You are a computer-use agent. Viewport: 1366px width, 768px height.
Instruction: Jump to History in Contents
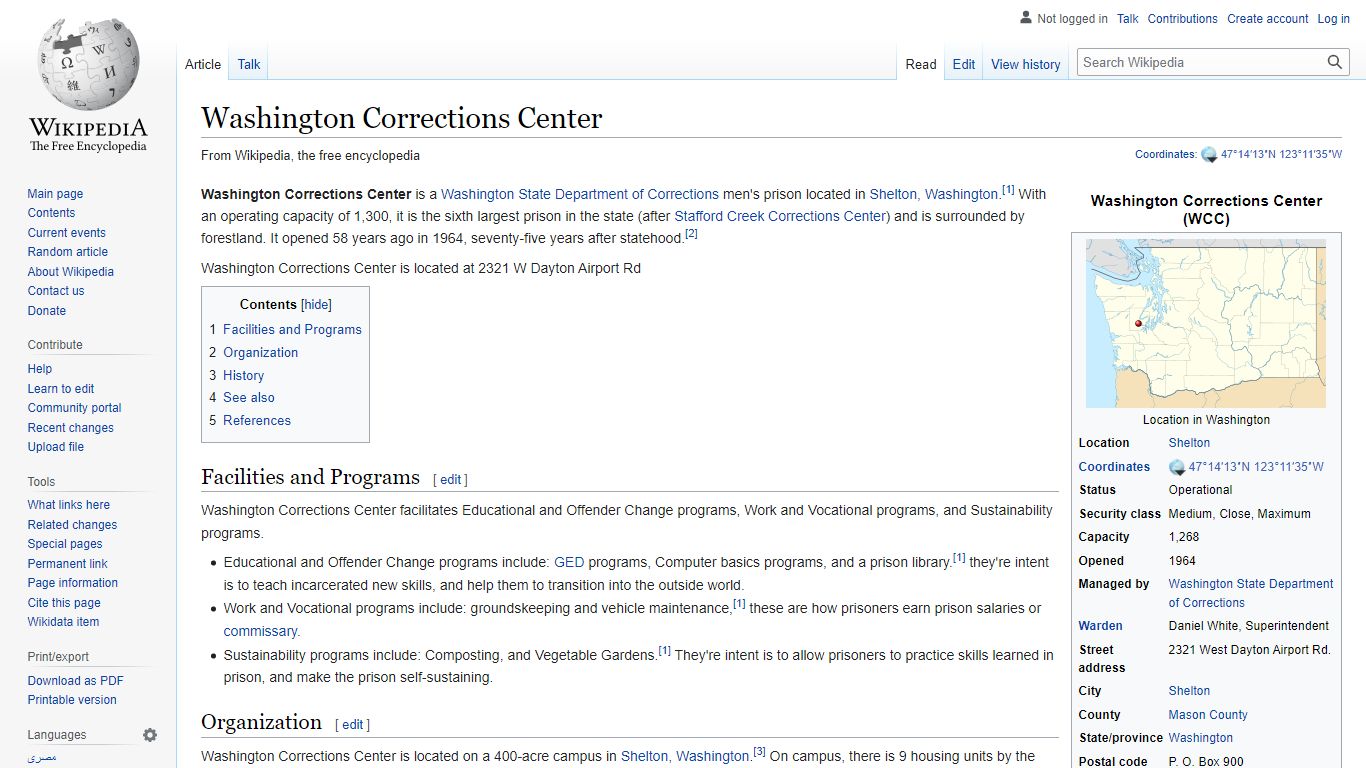point(243,375)
